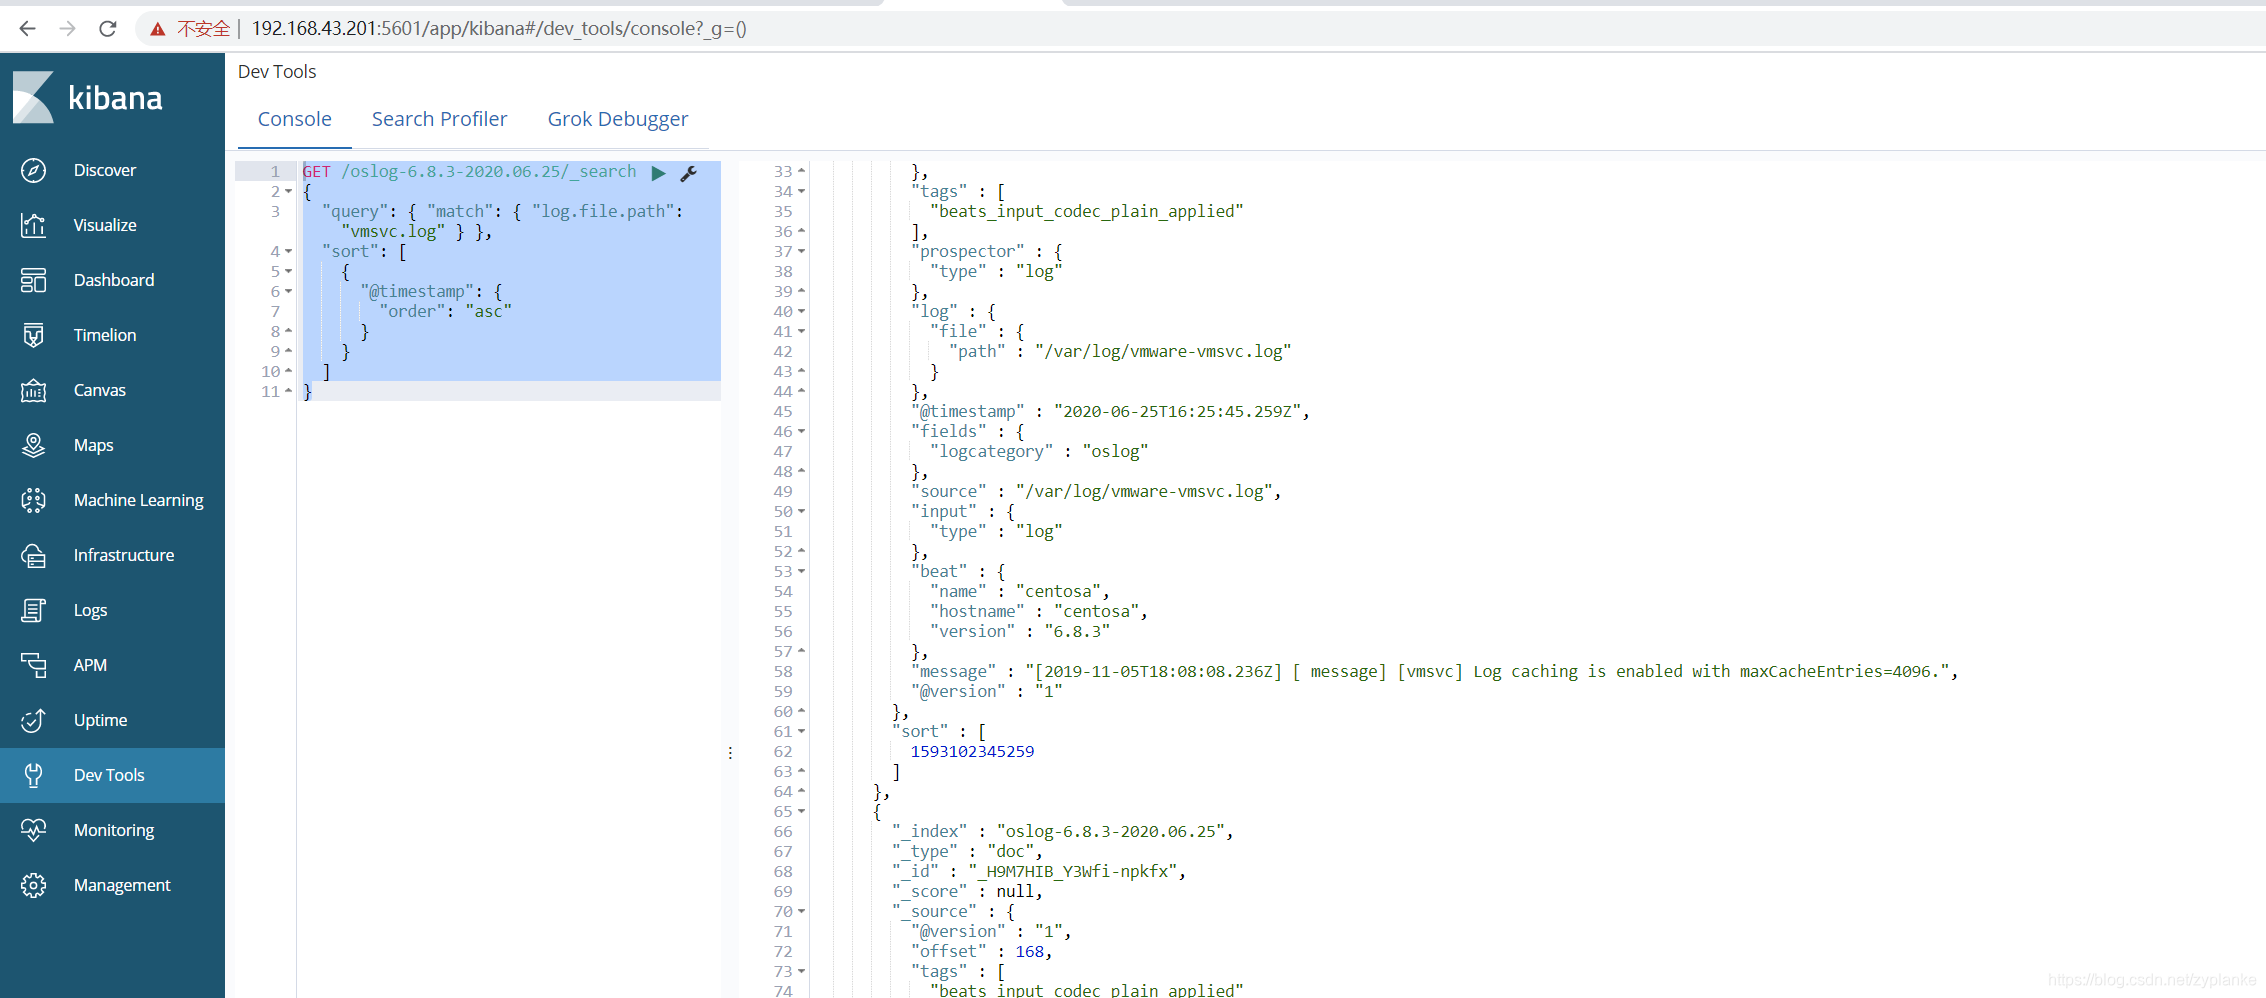Collapse prospector fold at line 37

801,251
